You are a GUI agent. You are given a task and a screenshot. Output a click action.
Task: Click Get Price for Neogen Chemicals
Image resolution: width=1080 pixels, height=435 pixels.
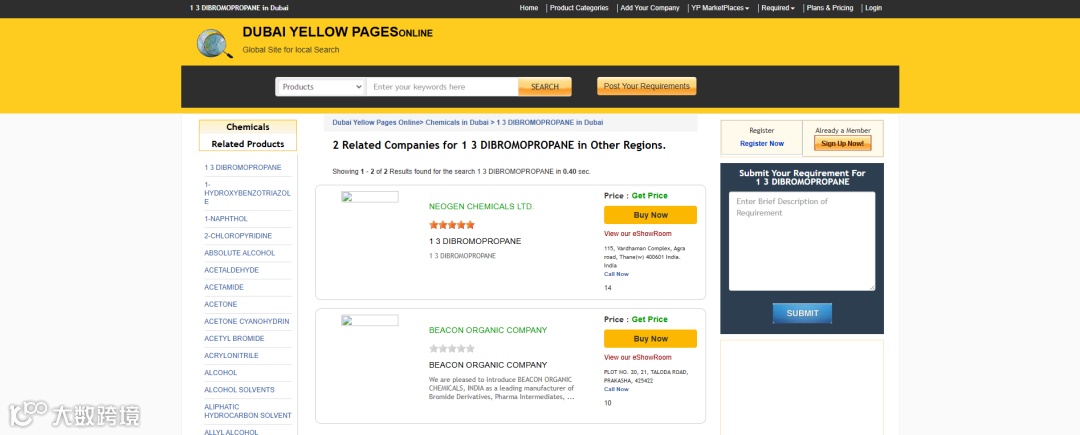click(x=650, y=195)
